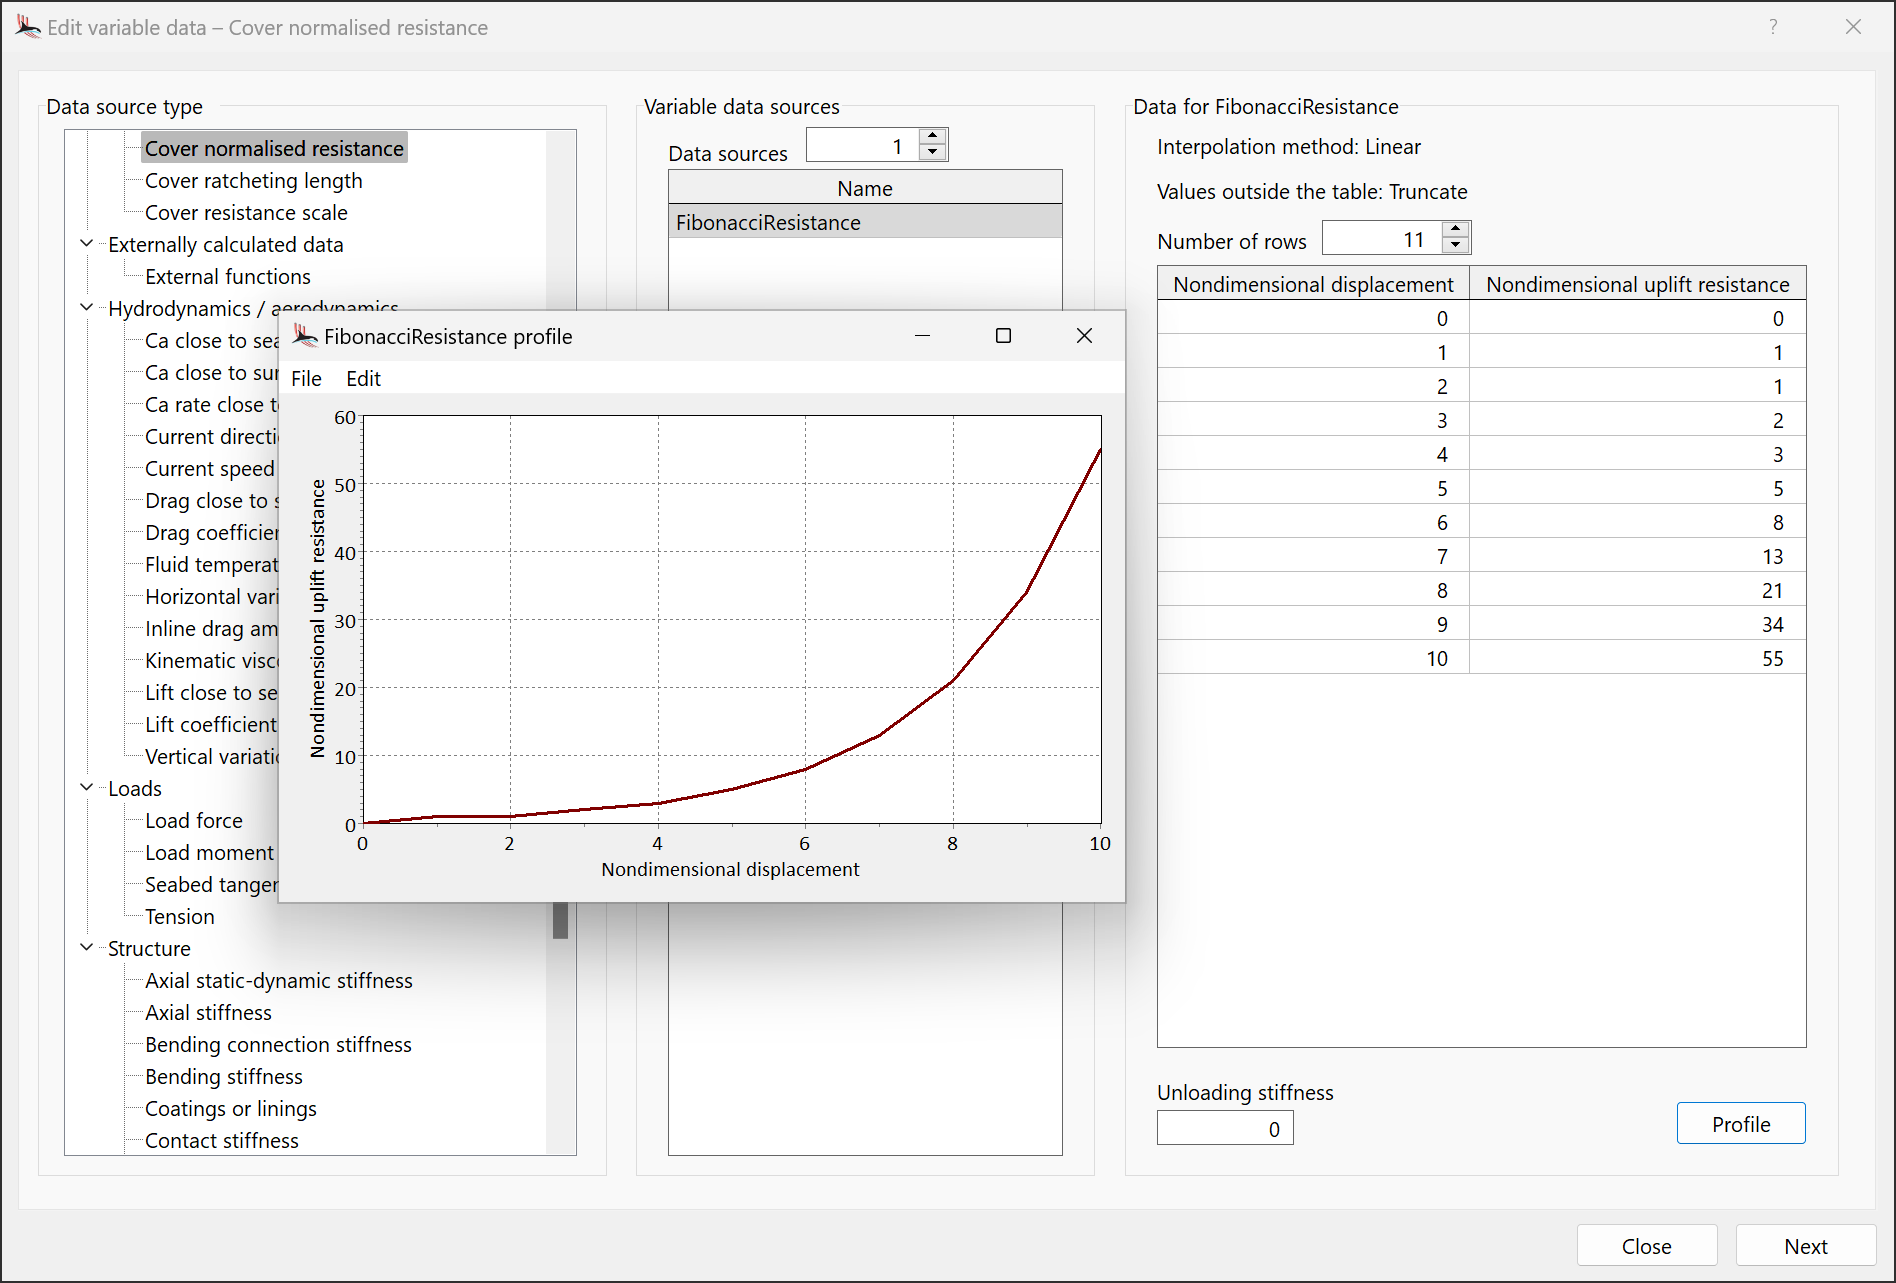This screenshot has width=1896, height=1283.
Task: Select Cover ratcheting length in the tree
Action: (x=253, y=180)
